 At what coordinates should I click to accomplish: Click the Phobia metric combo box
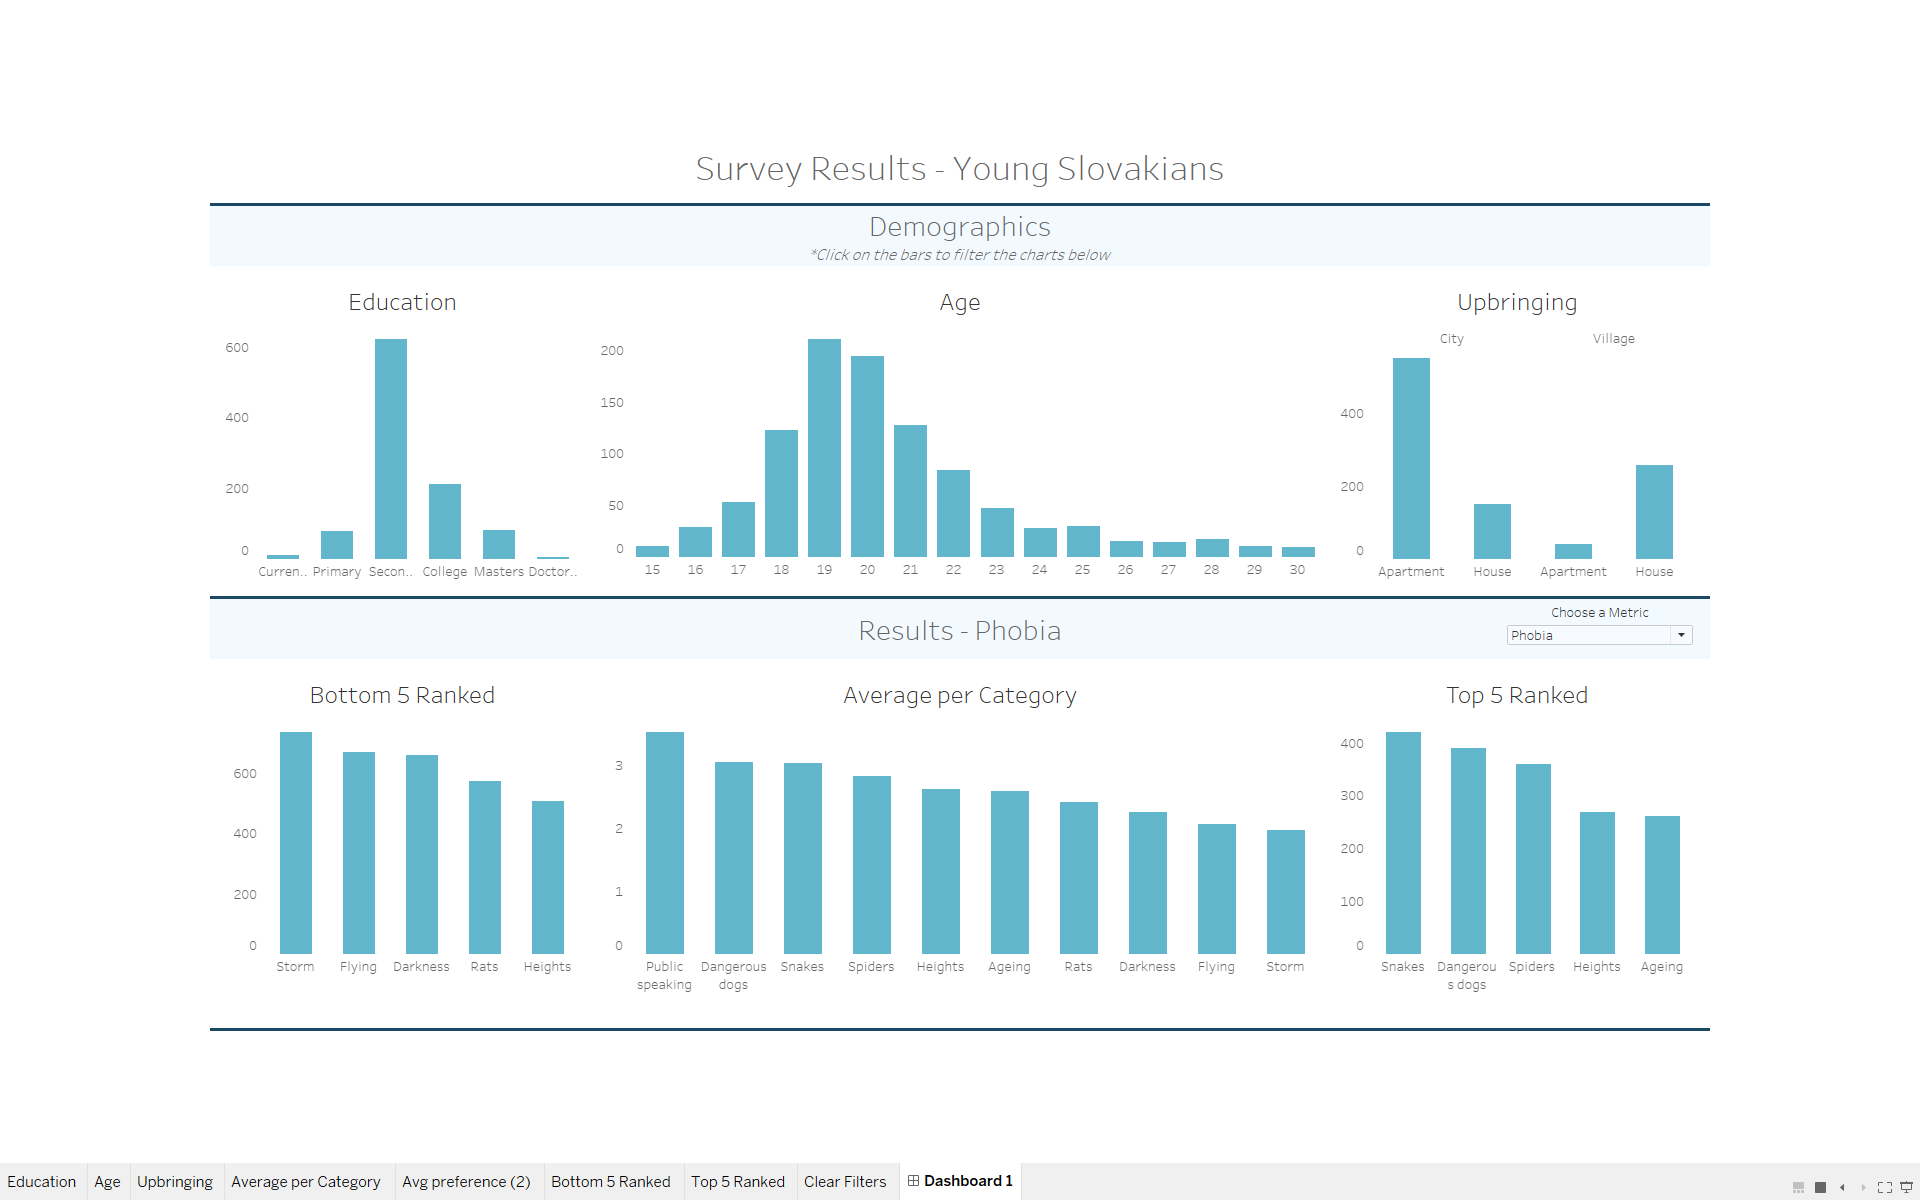pyautogui.click(x=1588, y=635)
